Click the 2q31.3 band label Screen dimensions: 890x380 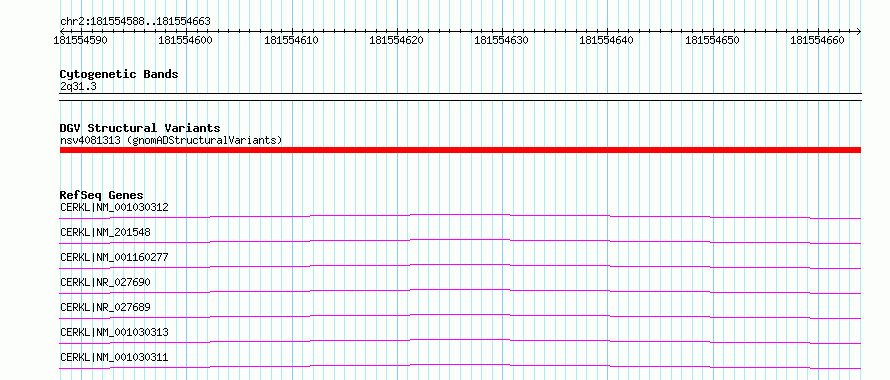click(79, 86)
